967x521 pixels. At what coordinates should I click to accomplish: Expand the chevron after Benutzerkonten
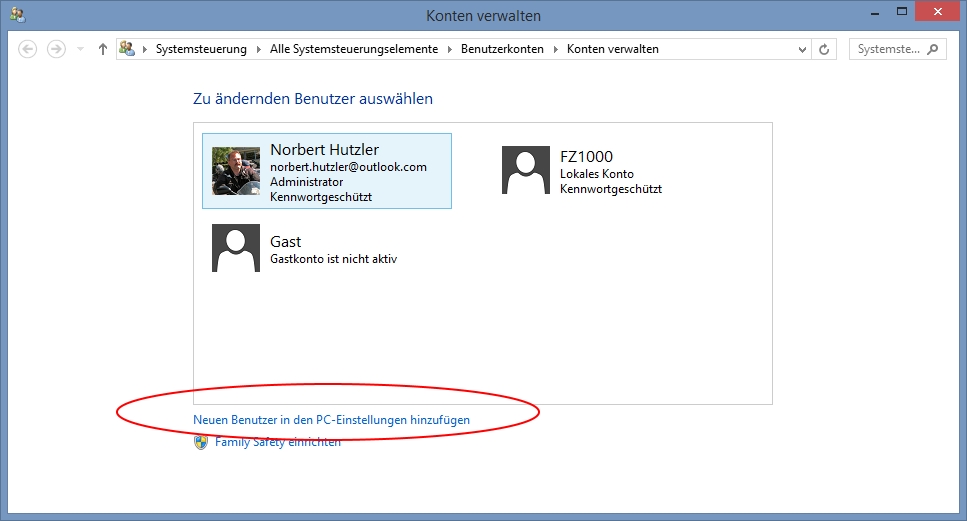click(555, 49)
